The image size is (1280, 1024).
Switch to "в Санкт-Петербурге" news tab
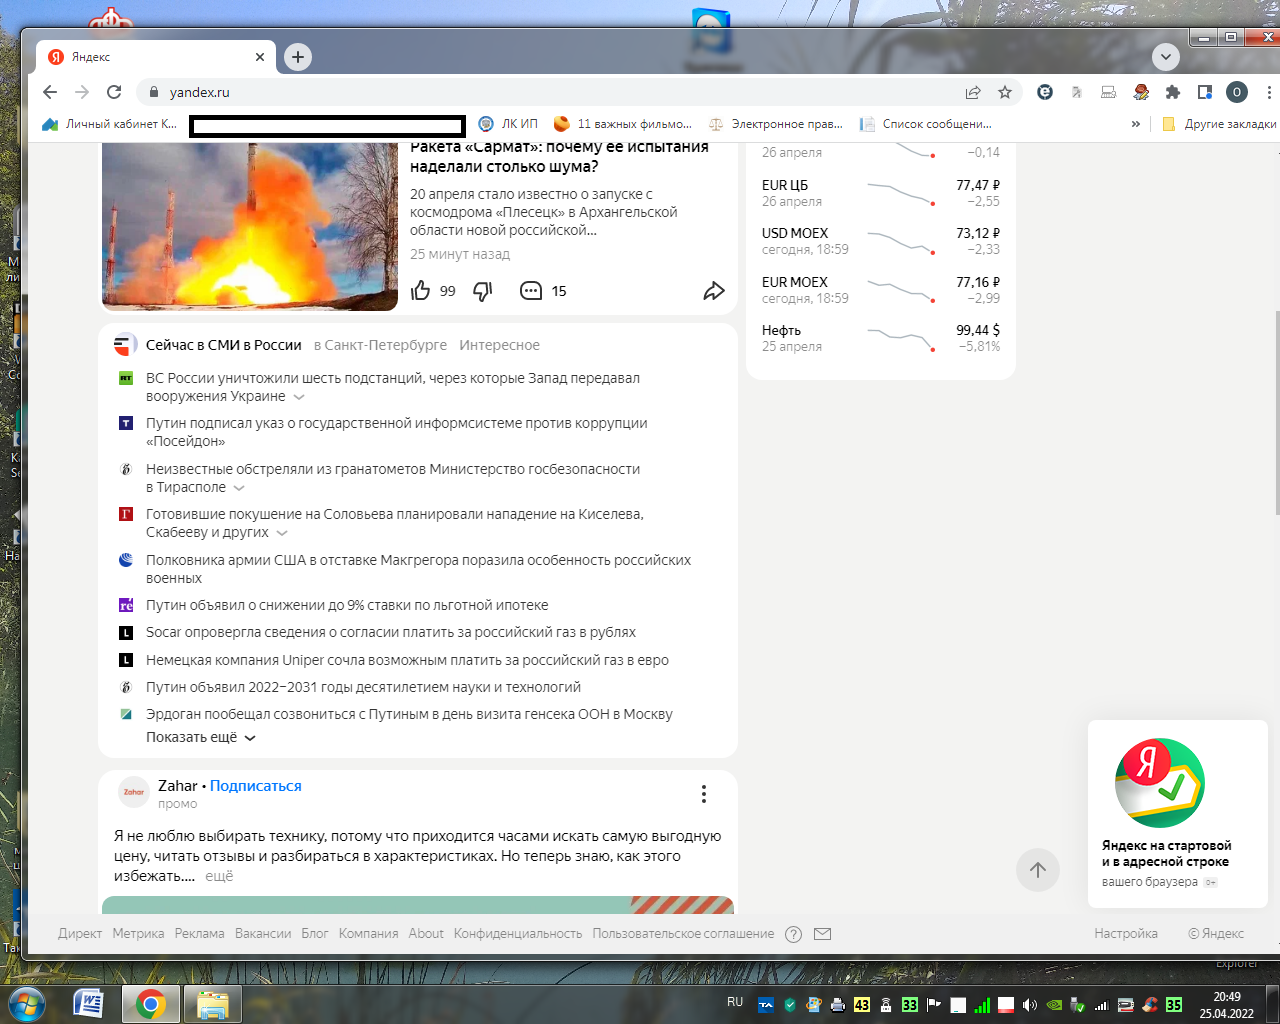point(380,345)
